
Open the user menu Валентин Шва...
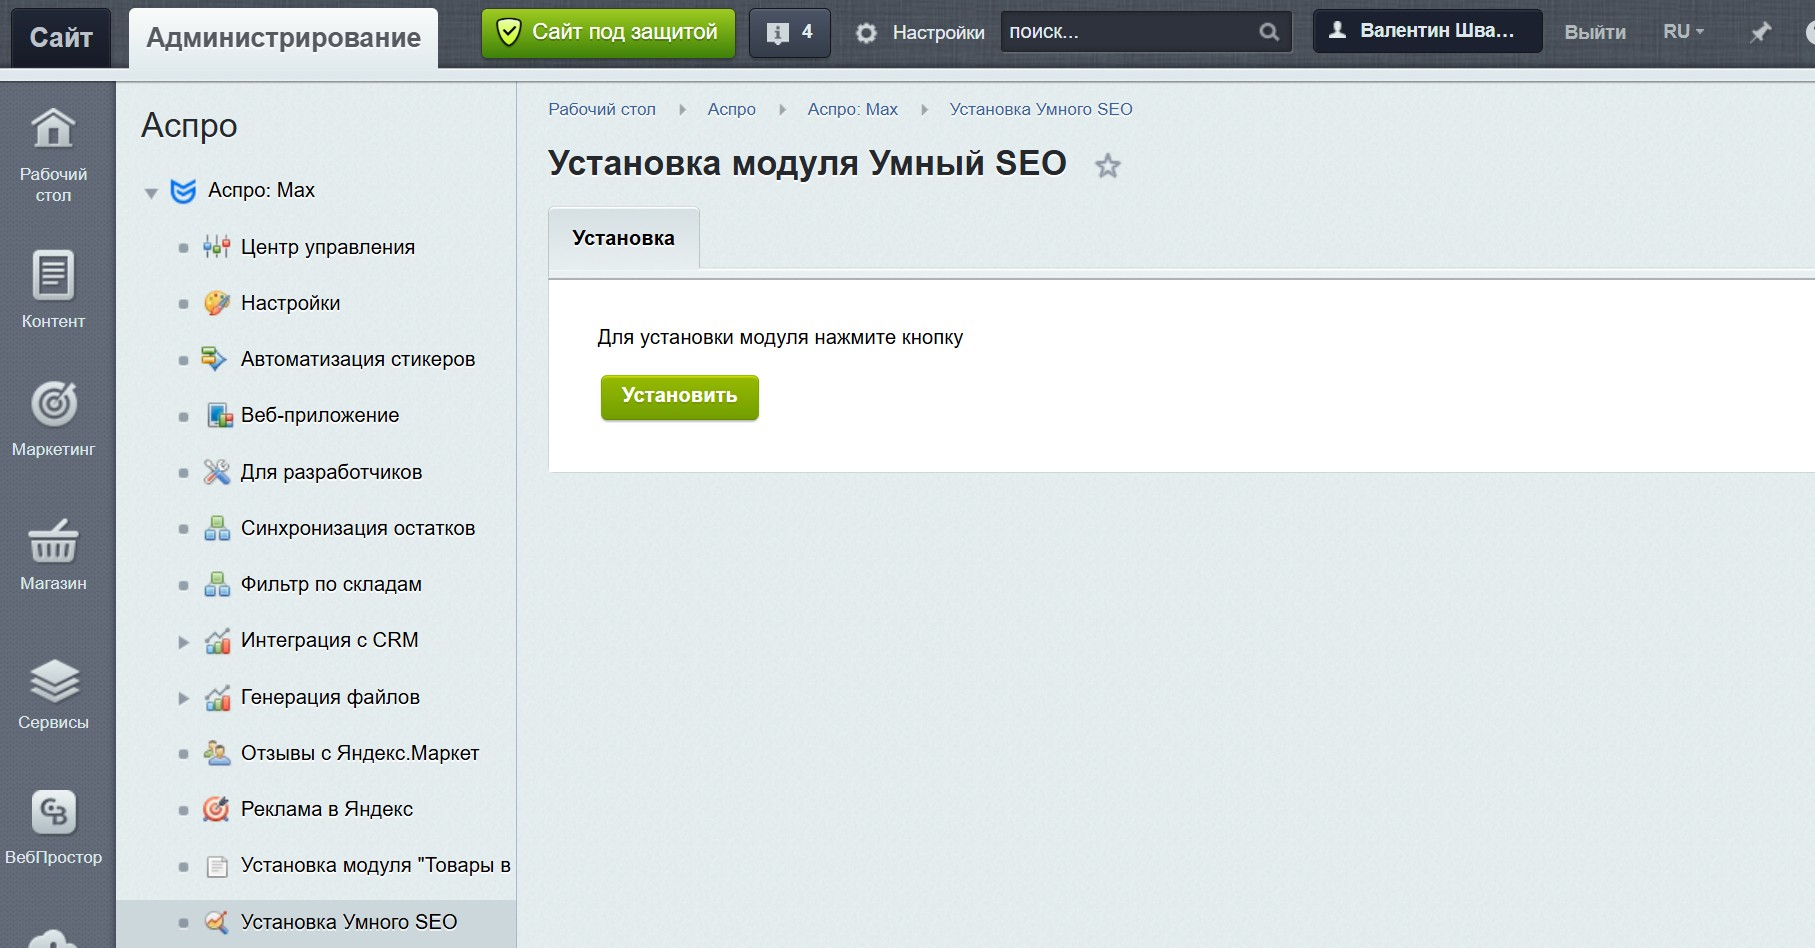1427,31
